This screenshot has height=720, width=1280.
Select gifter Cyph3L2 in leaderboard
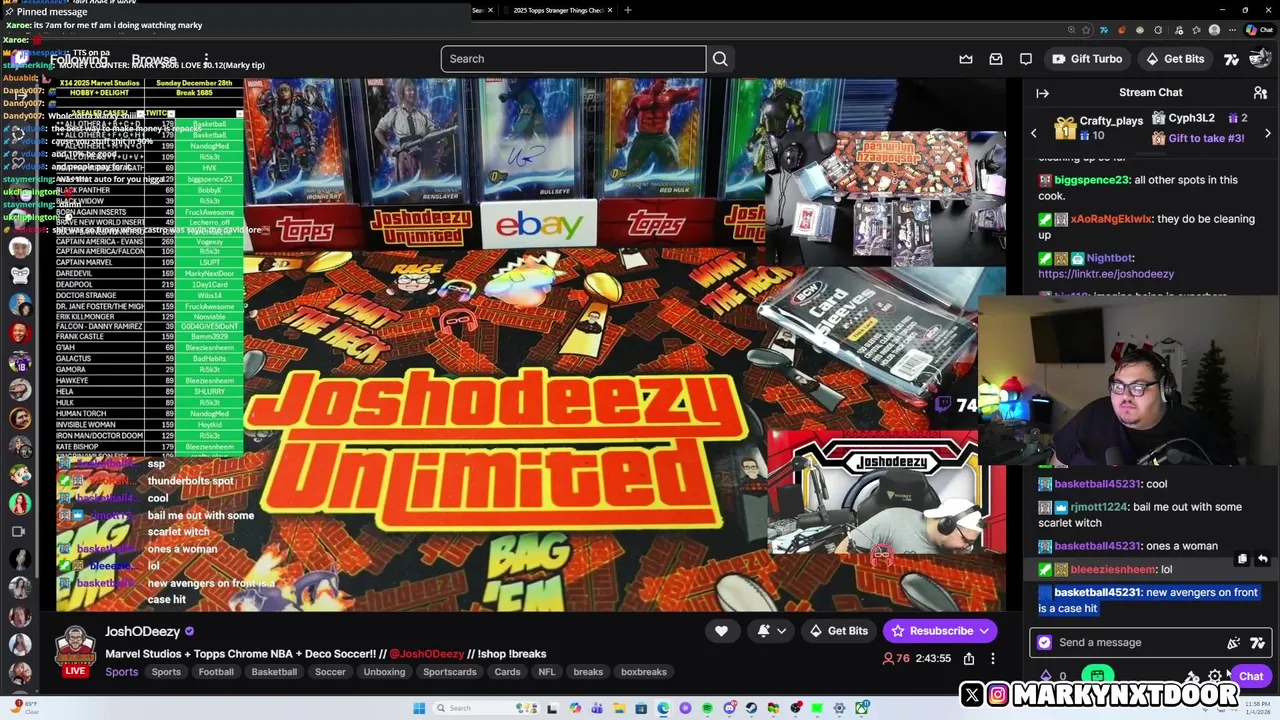point(1191,118)
